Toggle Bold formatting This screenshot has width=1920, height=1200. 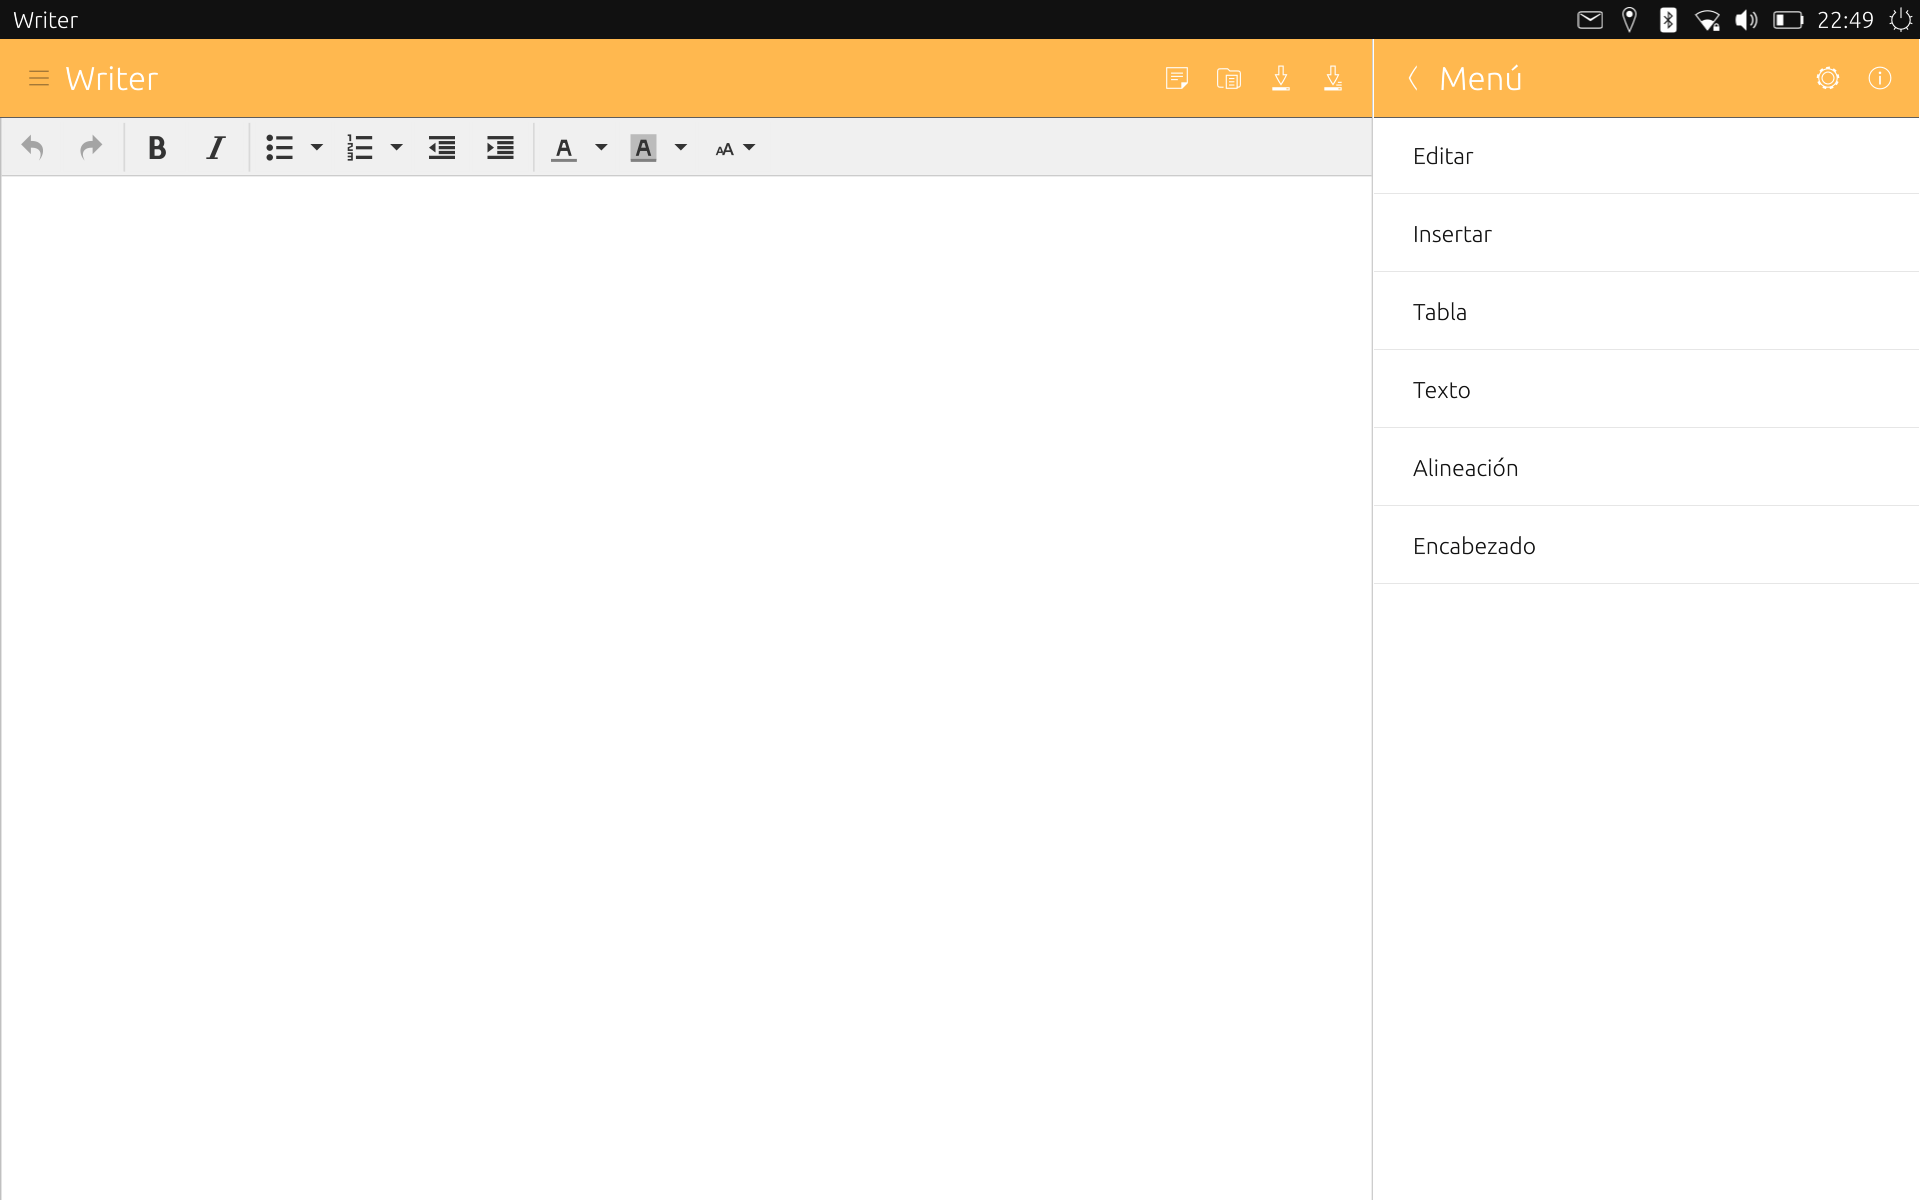coord(156,148)
